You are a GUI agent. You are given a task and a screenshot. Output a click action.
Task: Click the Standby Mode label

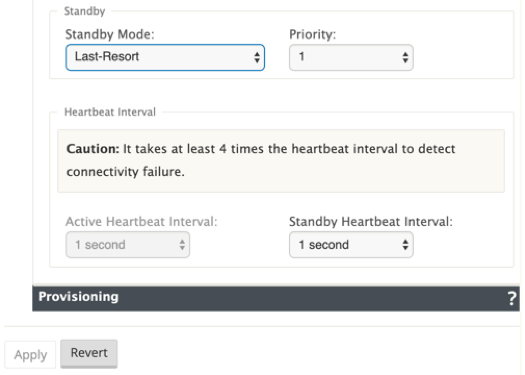coord(110,34)
